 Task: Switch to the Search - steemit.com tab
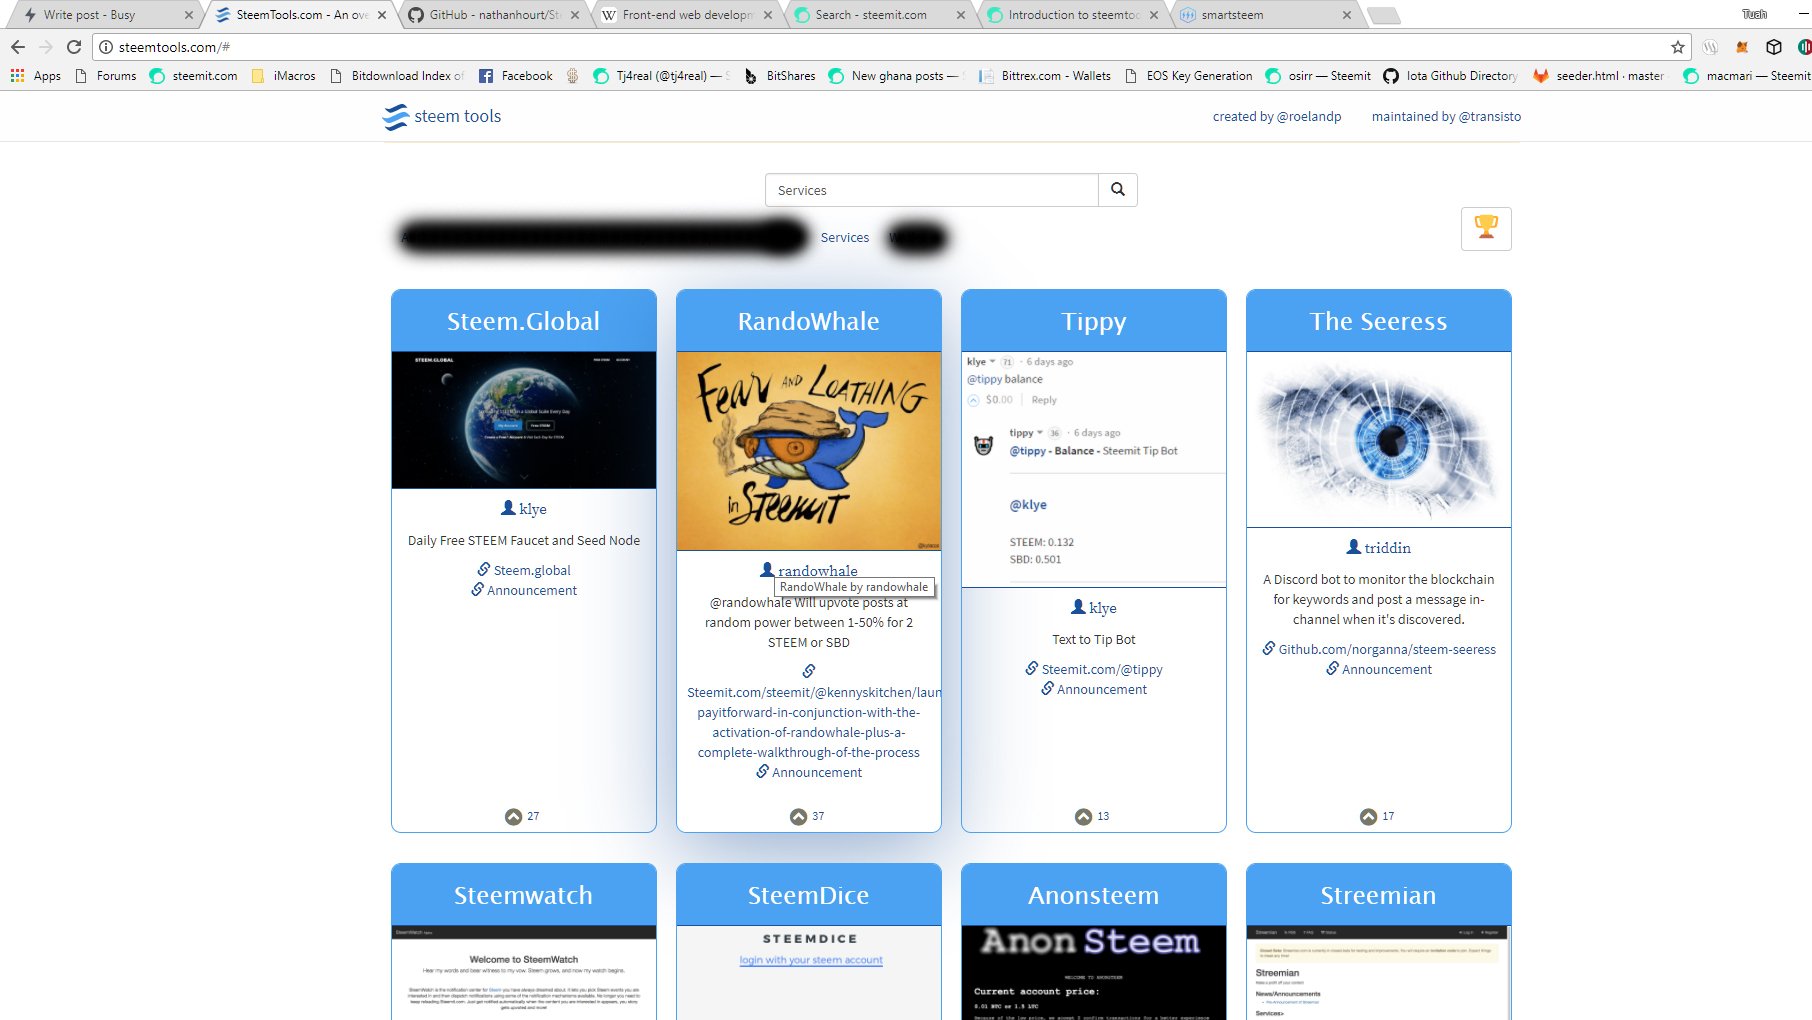878,15
